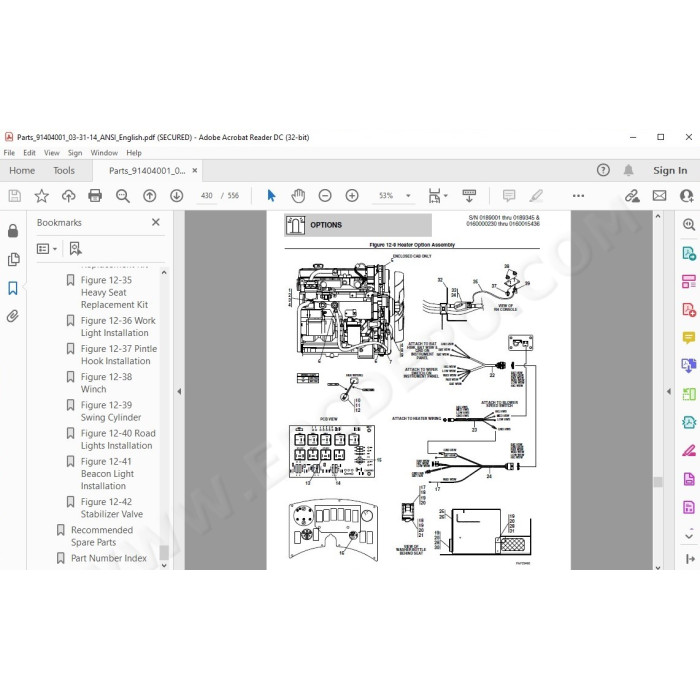The image size is (700, 700).
Task: Edit the current page number field
Action: pyautogui.click(x=207, y=196)
